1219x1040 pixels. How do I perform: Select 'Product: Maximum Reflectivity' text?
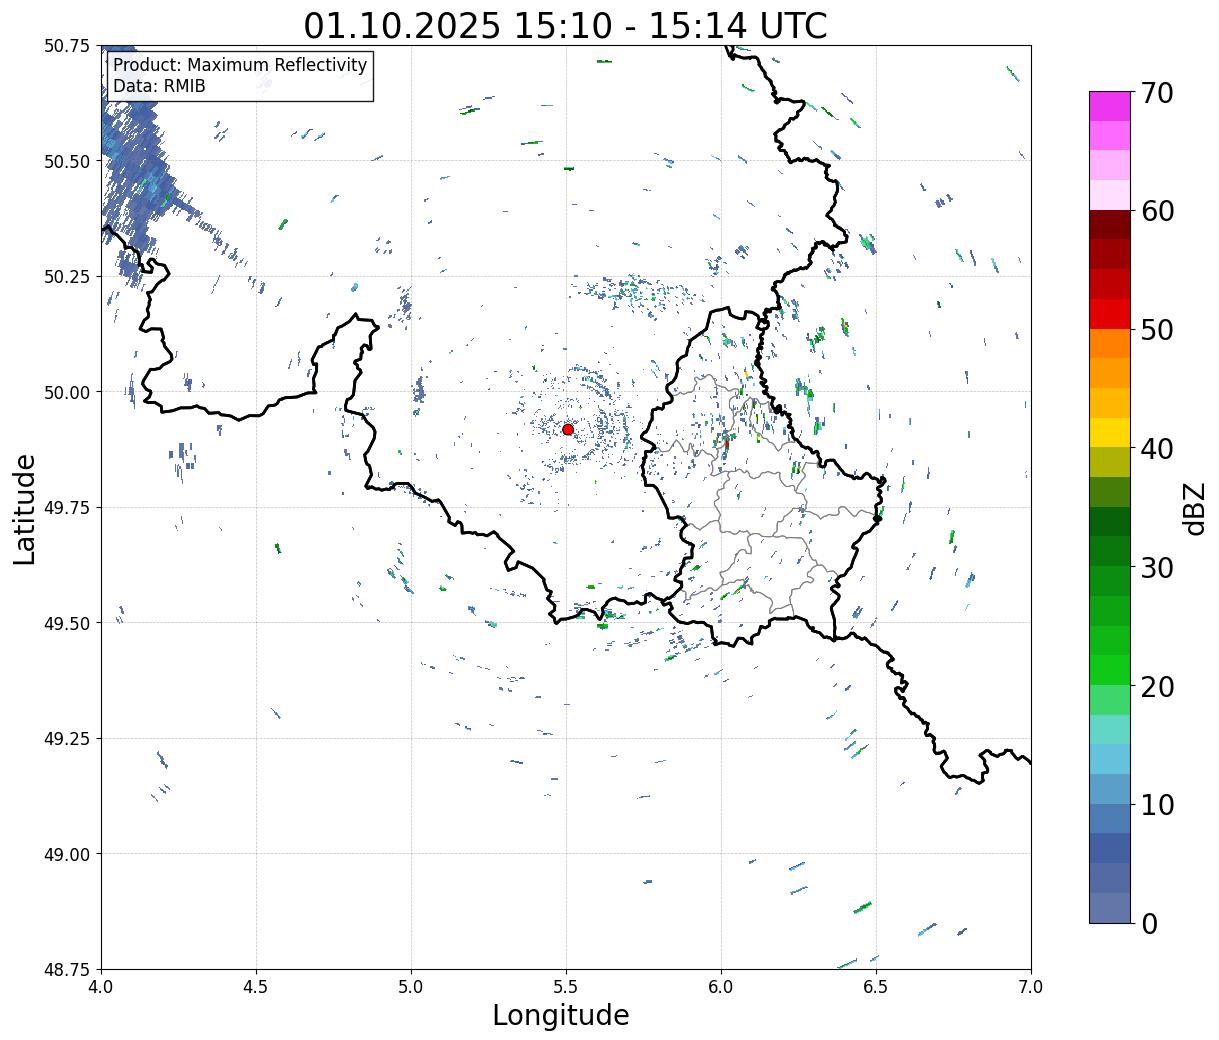[x=240, y=65]
